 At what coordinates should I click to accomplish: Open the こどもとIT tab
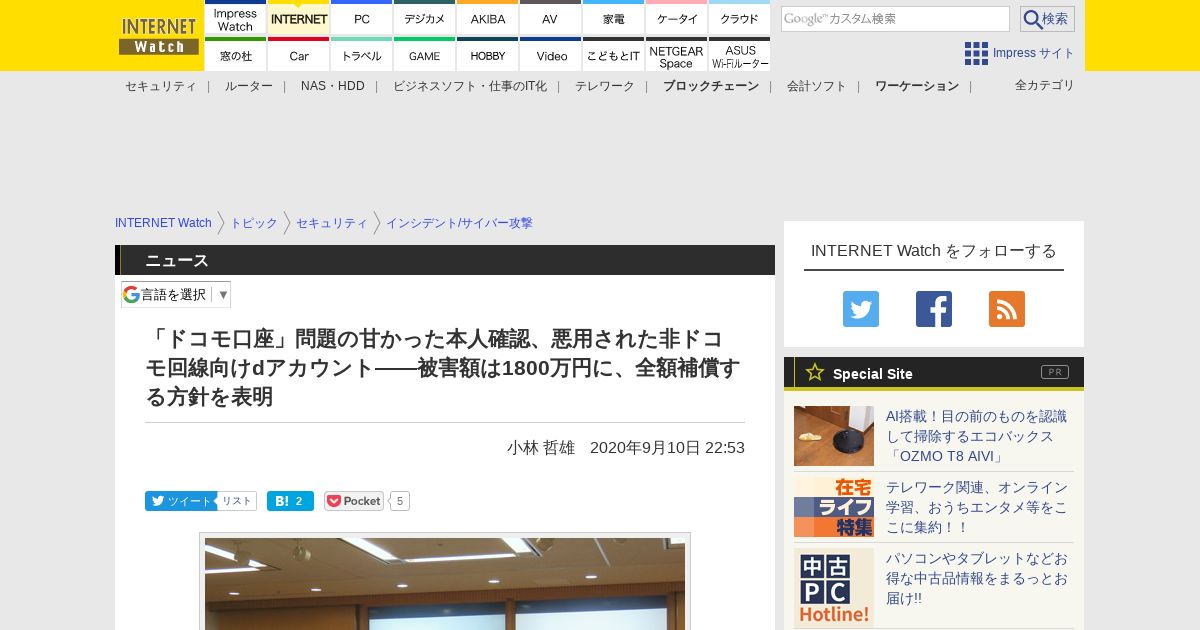click(x=614, y=55)
